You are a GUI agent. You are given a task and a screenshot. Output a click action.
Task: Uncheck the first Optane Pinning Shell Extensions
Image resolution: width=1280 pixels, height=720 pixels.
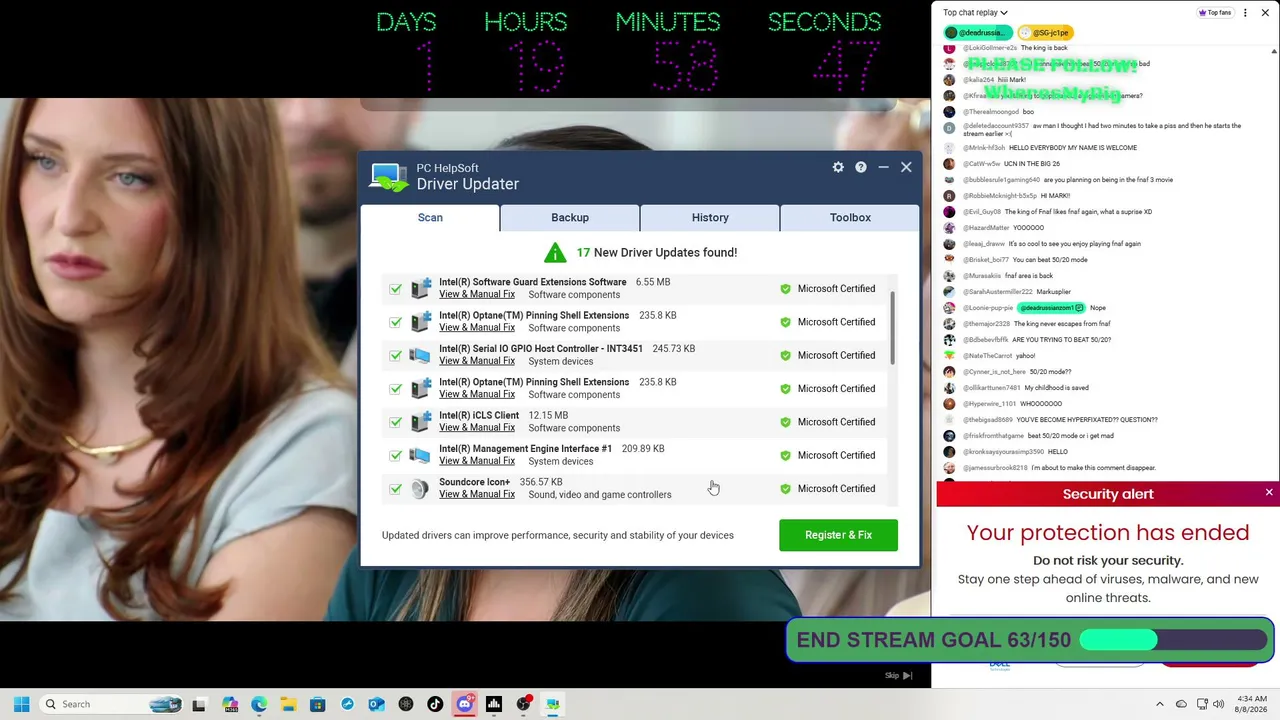[x=396, y=322]
